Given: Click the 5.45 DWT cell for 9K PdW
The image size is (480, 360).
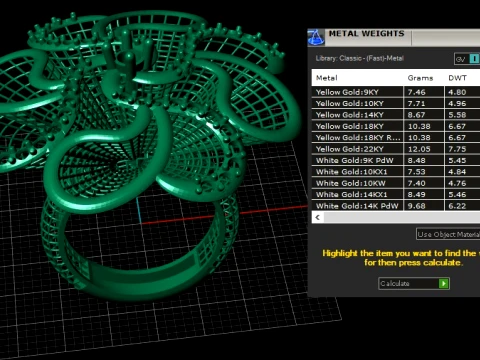Looking at the screenshot, I should pyautogui.click(x=462, y=160).
